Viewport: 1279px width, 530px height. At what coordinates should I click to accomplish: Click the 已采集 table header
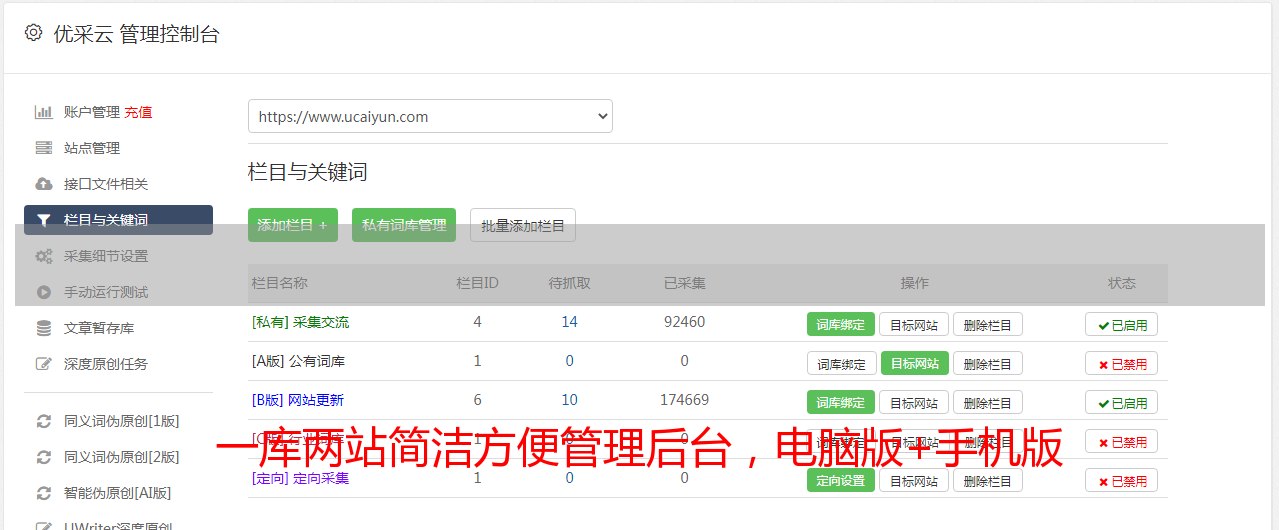click(x=684, y=283)
